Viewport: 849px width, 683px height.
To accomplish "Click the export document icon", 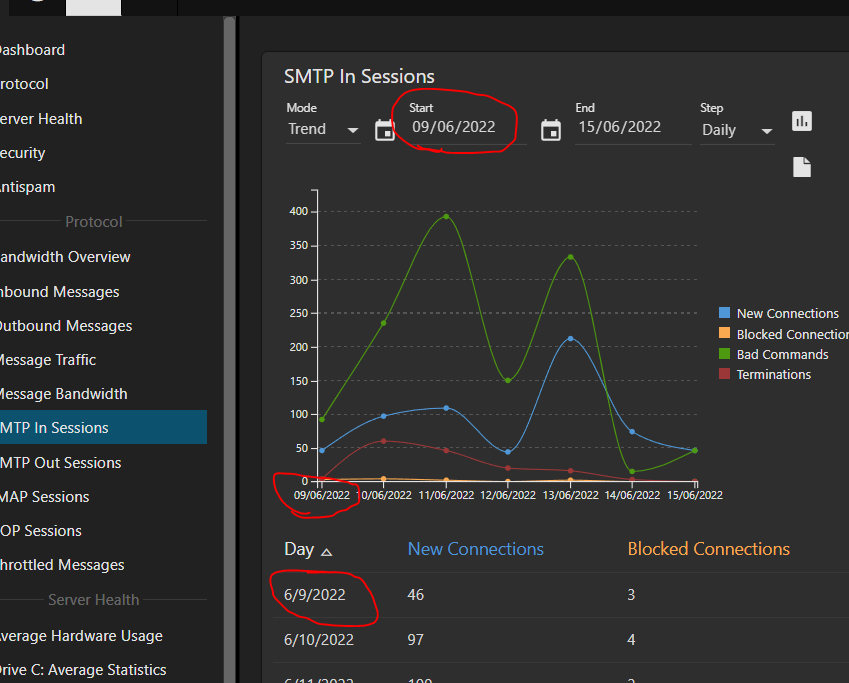I will [802, 167].
